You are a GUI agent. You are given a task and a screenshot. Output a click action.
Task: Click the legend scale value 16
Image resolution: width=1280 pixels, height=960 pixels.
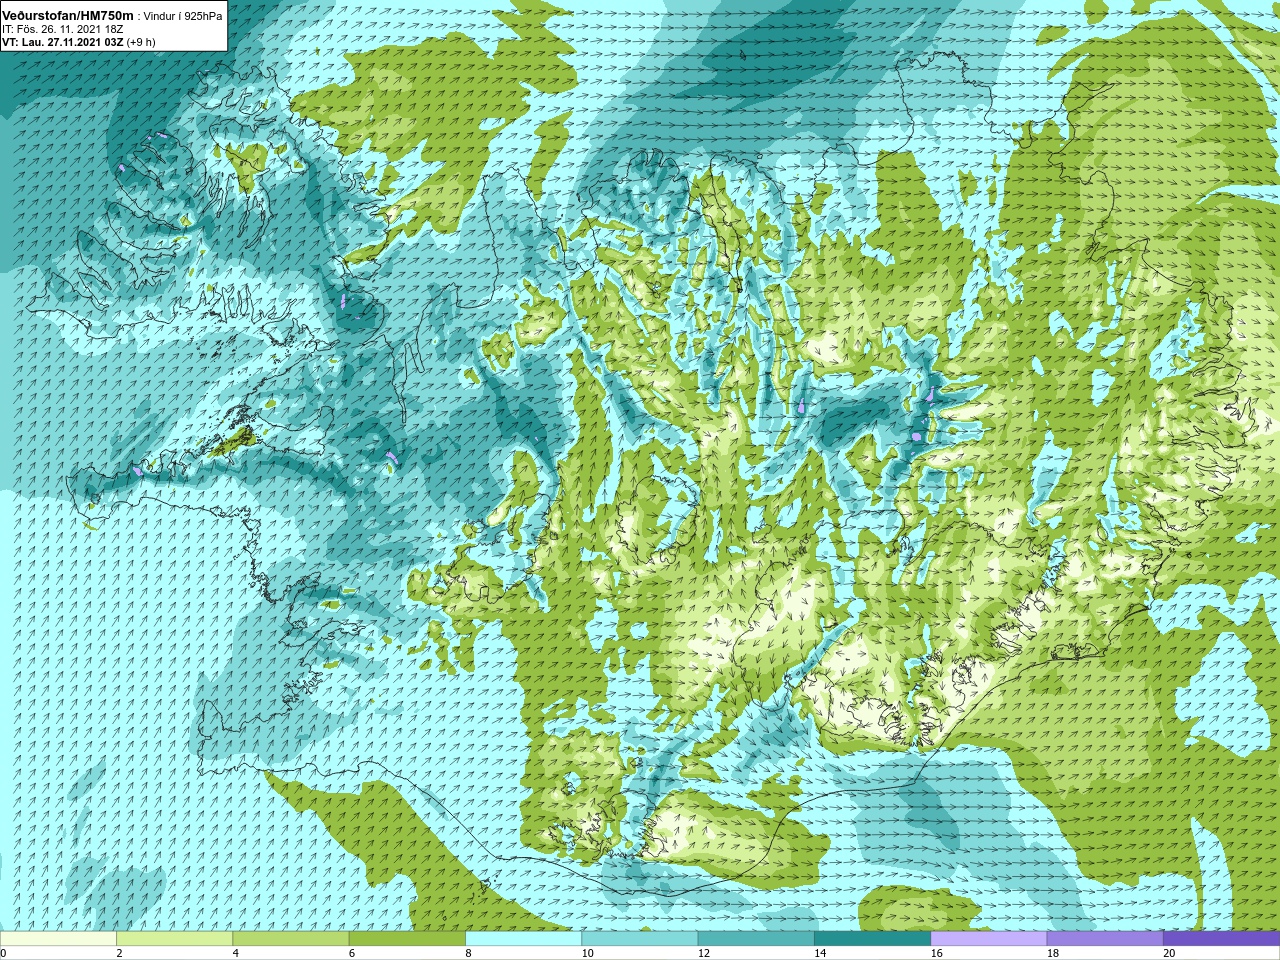pyautogui.click(x=936, y=953)
